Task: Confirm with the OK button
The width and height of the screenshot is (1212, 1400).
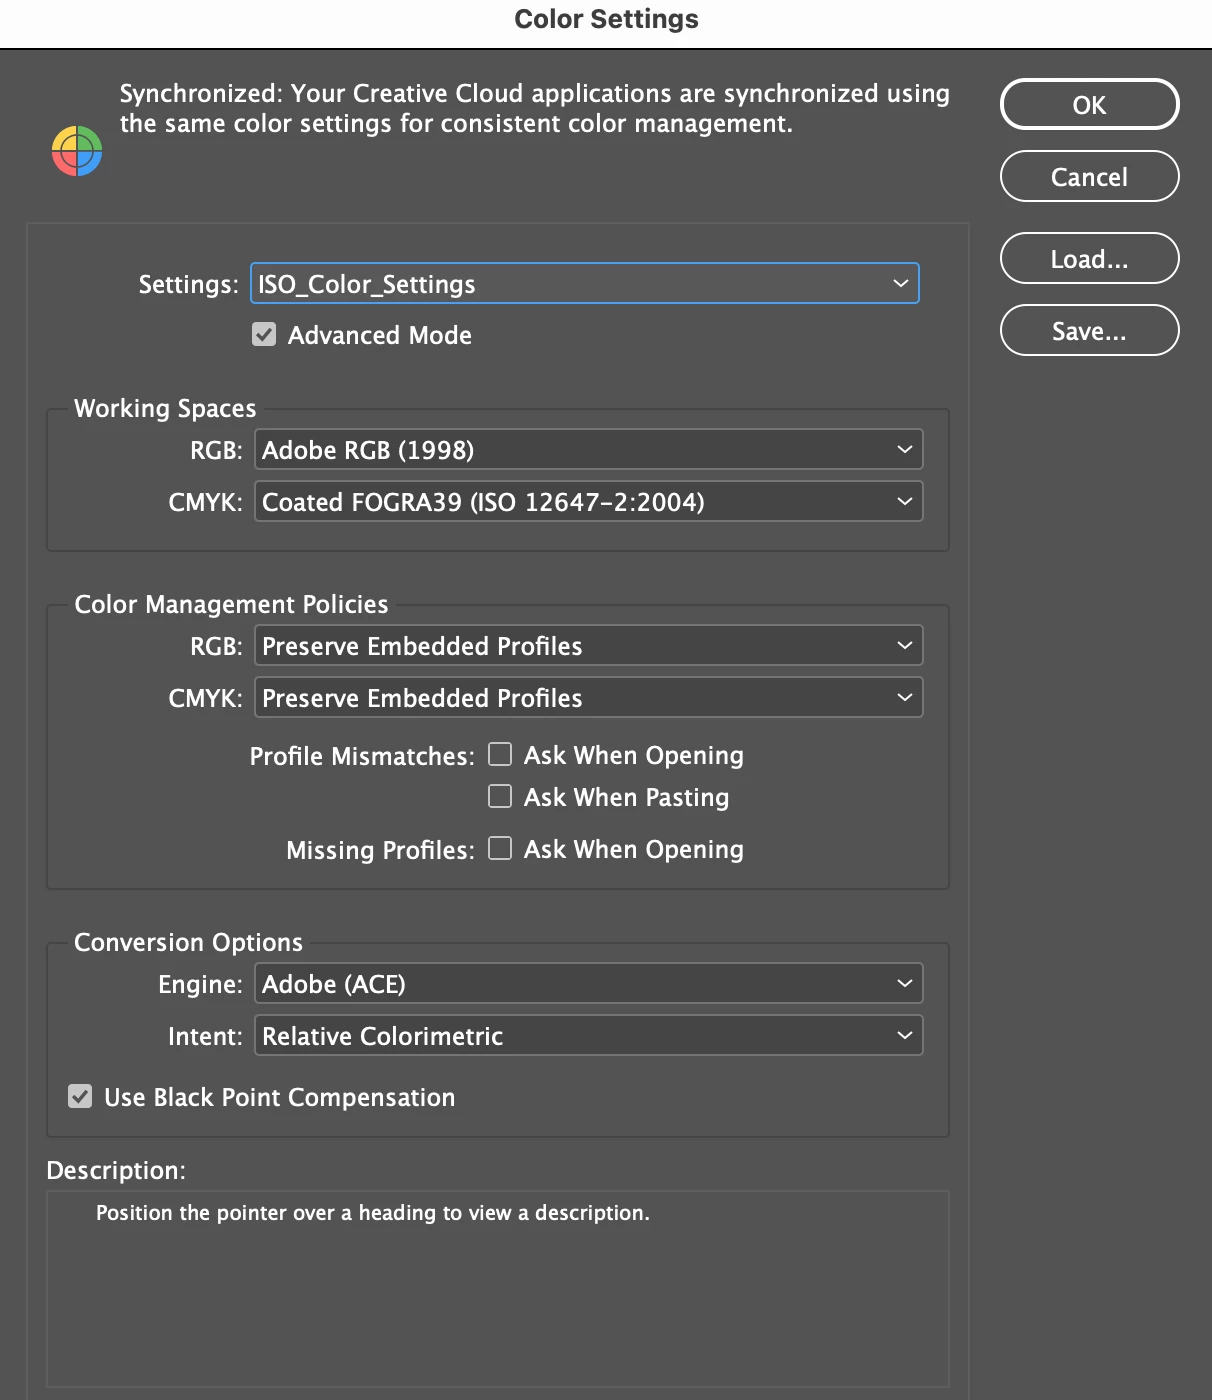Action: (x=1089, y=104)
